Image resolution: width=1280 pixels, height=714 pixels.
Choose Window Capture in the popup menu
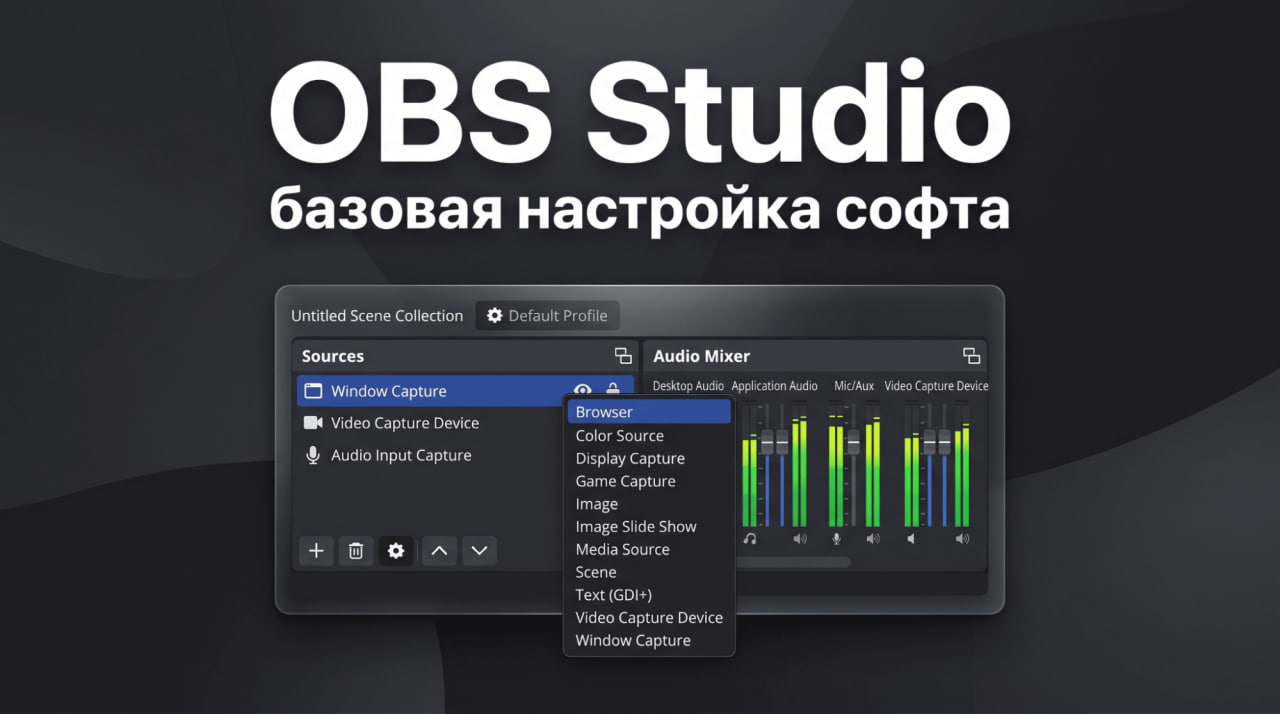click(649, 640)
